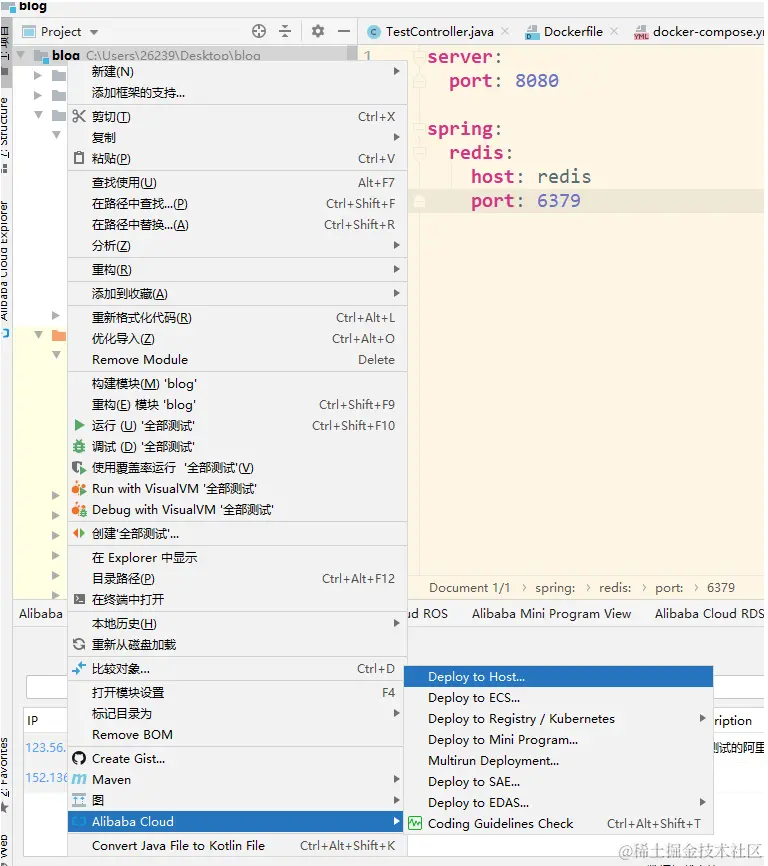The width and height of the screenshot is (768, 866).
Task: Click the diagram icon beside 图
Action: coord(79,800)
